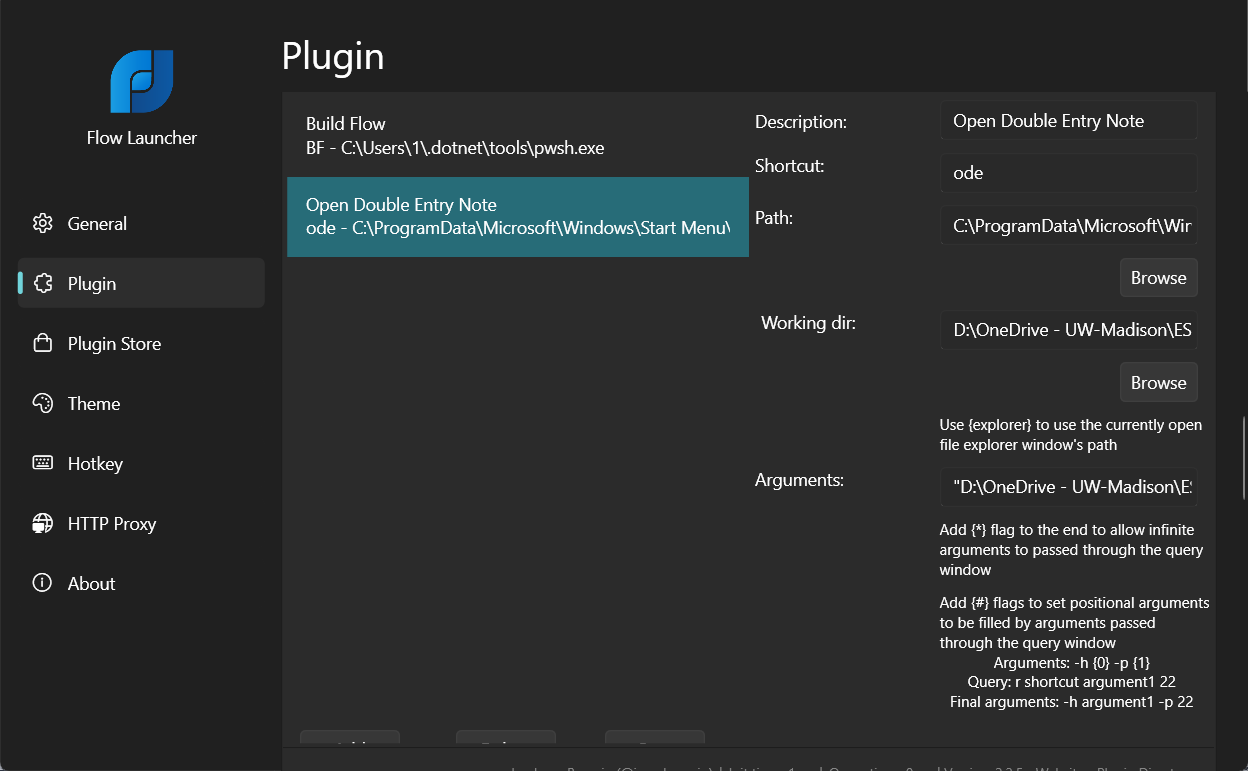Click the Path: label
The height and width of the screenshot is (771, 1248).
(x=774, y=218)
